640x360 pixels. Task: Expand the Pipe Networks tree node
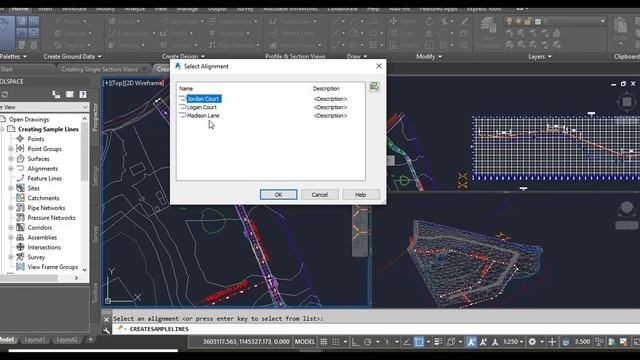(11, 208)
